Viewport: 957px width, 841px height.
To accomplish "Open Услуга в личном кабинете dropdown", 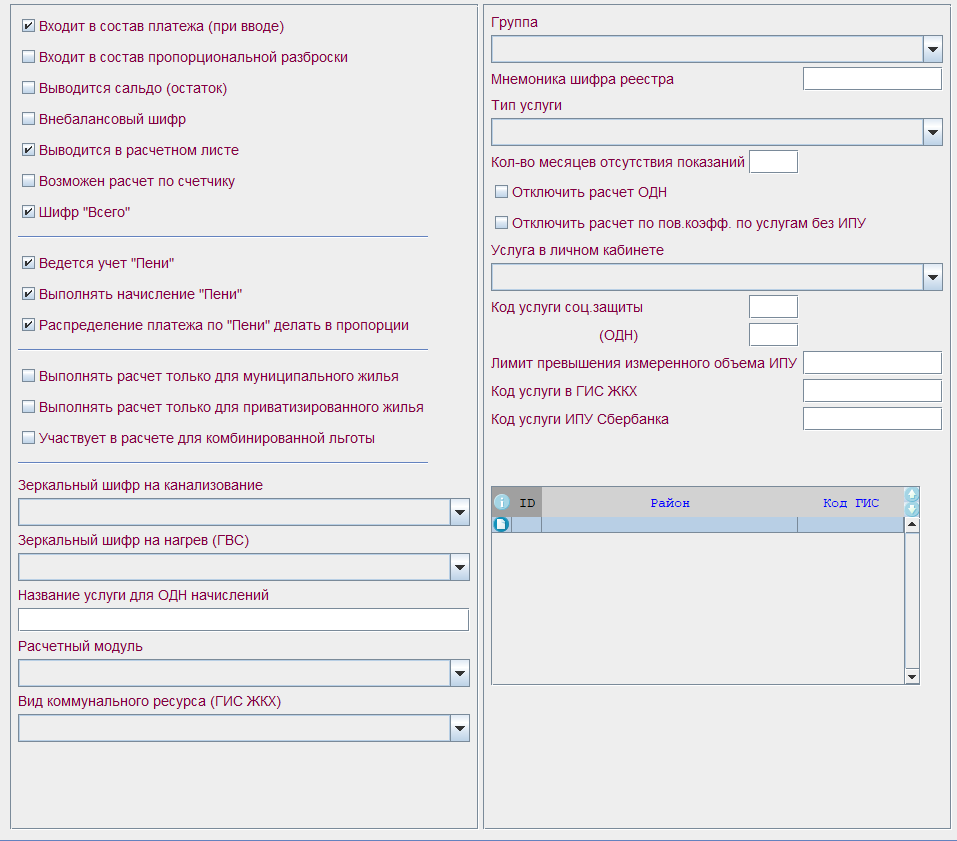I will 933,277.
